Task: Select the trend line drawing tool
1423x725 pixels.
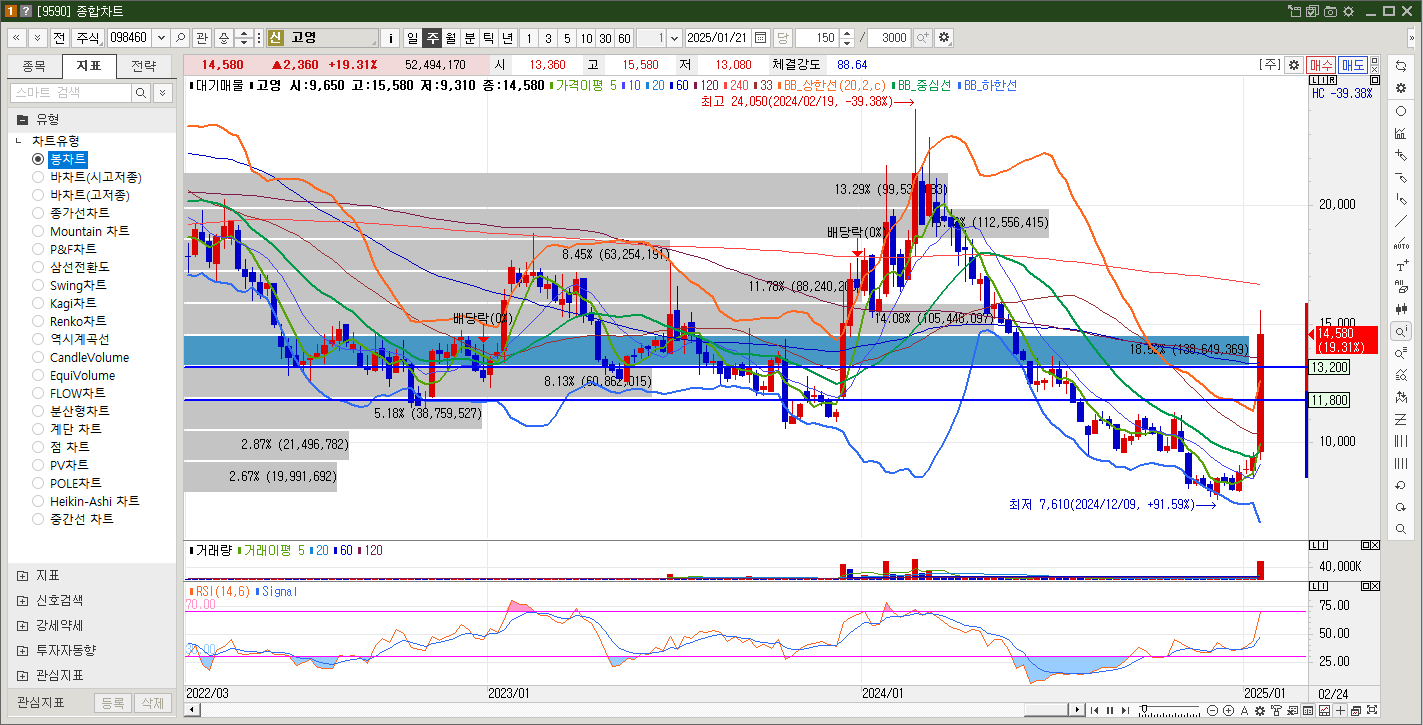Action: [1401, 221]
